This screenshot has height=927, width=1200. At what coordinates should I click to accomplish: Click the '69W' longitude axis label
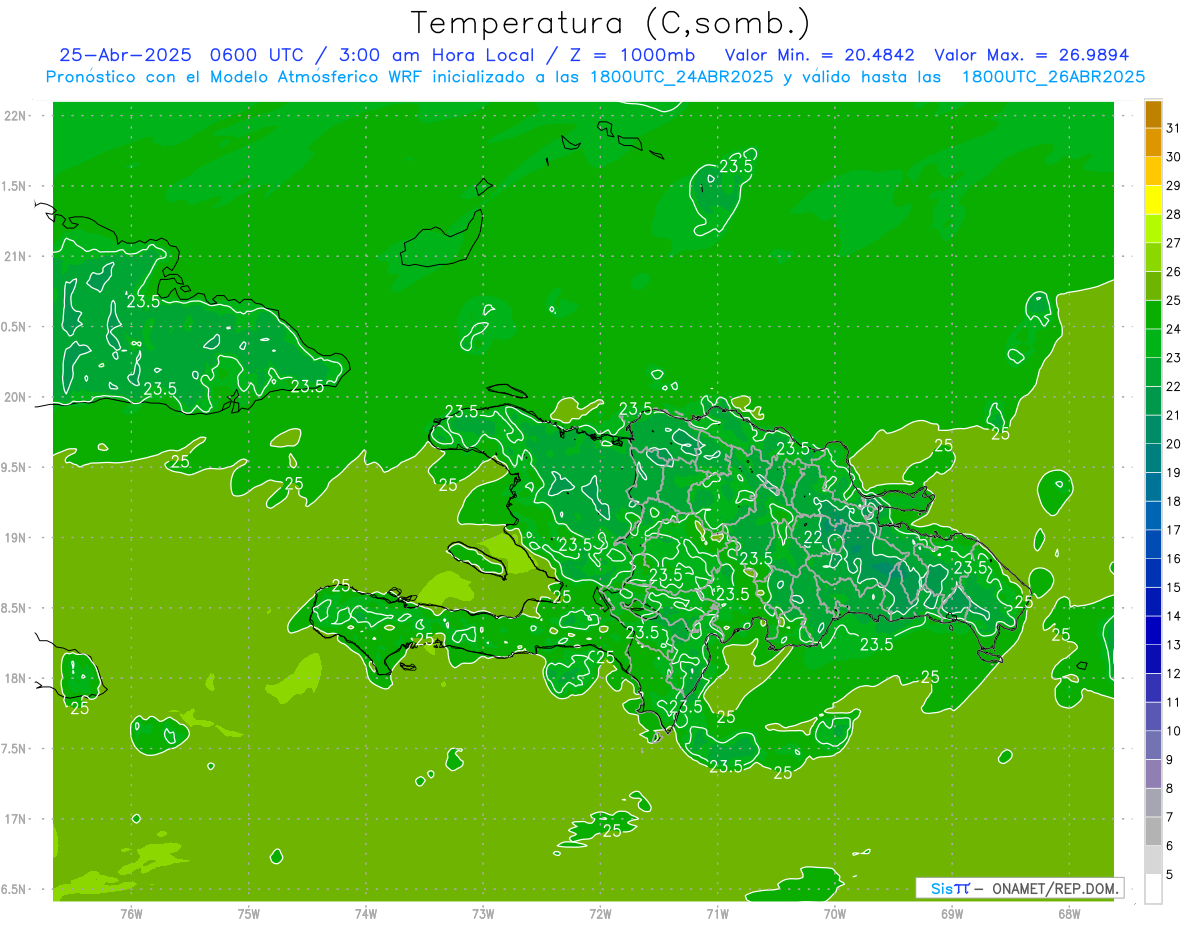[952, 913]
